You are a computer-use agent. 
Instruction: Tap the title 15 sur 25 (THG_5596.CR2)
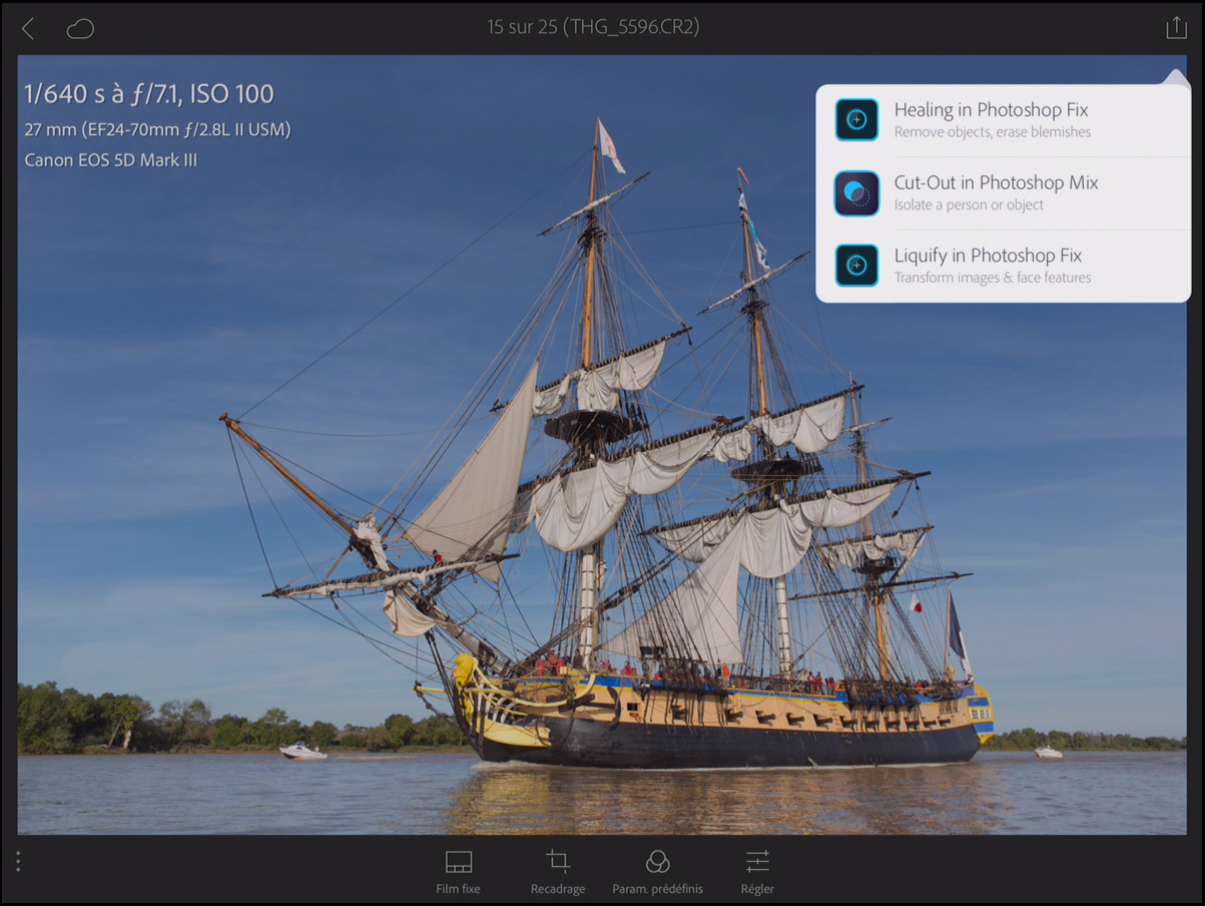pyautogui.click(x=593, y=27)
